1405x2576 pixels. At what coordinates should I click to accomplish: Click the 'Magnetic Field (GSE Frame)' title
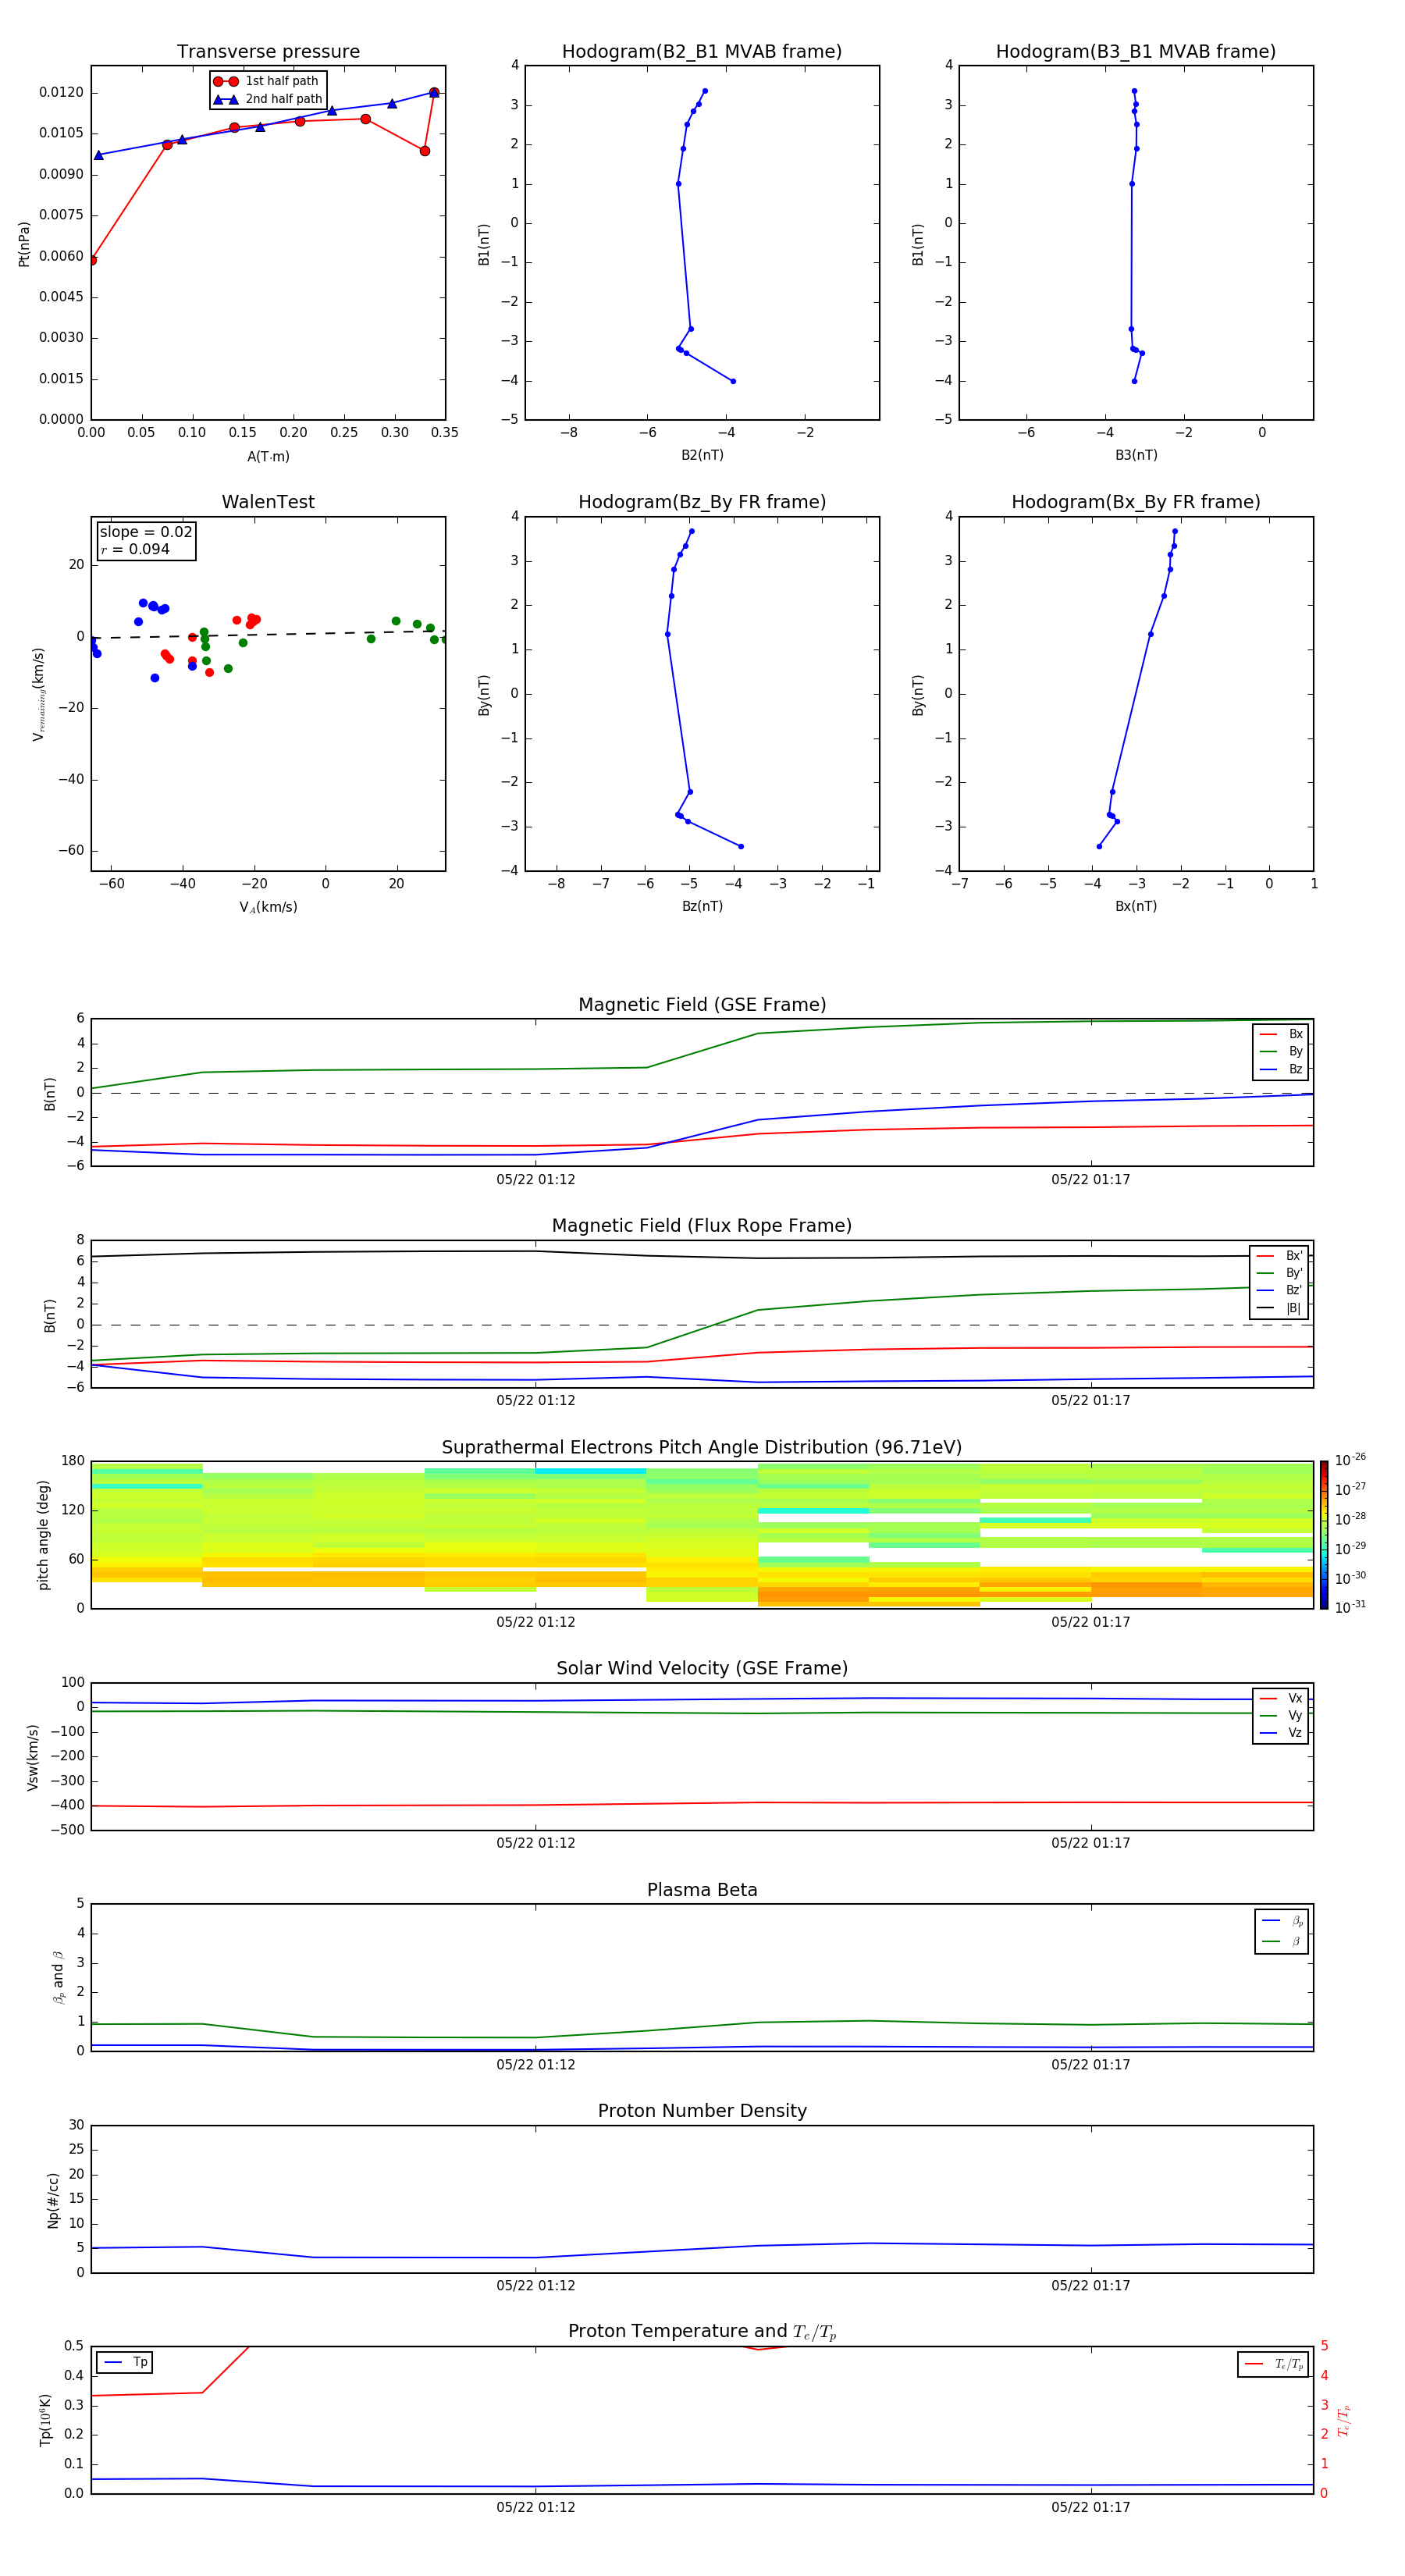(702, 1005)
